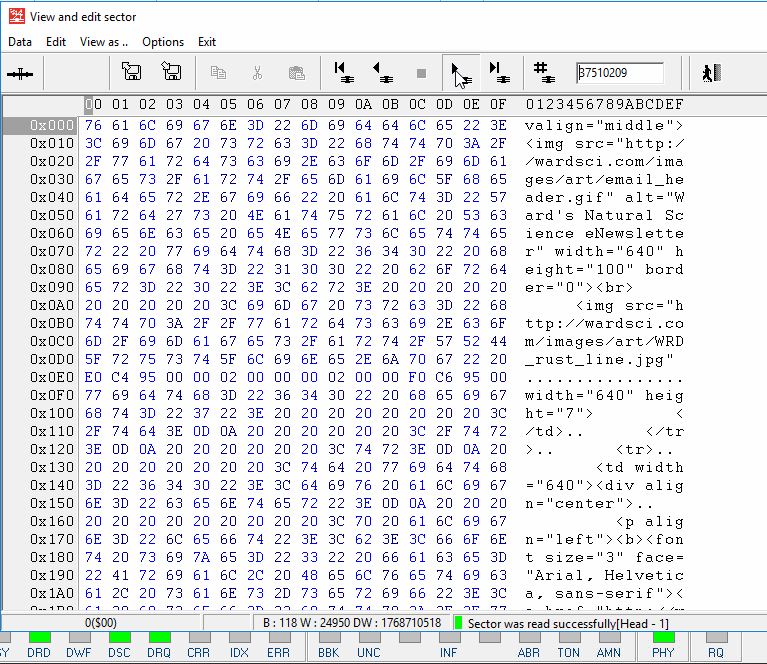Image resolution: width=767 pixels, height=664 pixels.
Task: Click the exit door icon in toolbar
Action: (x=712, y=73)
